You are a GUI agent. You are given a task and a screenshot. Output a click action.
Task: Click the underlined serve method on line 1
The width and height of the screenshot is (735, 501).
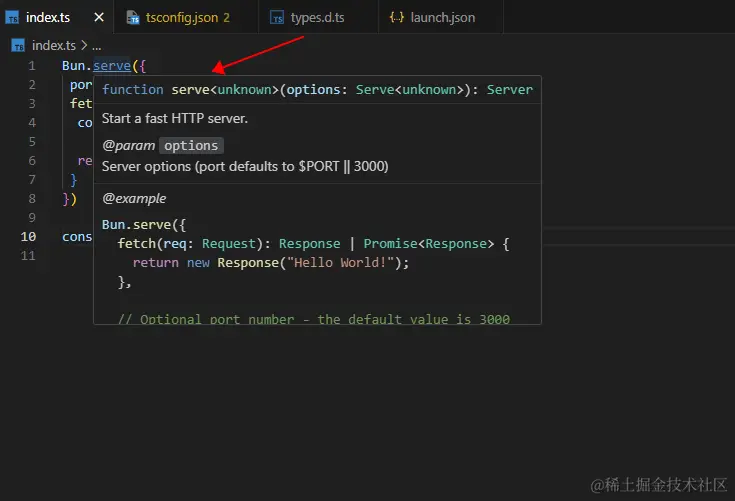[112, 66]
